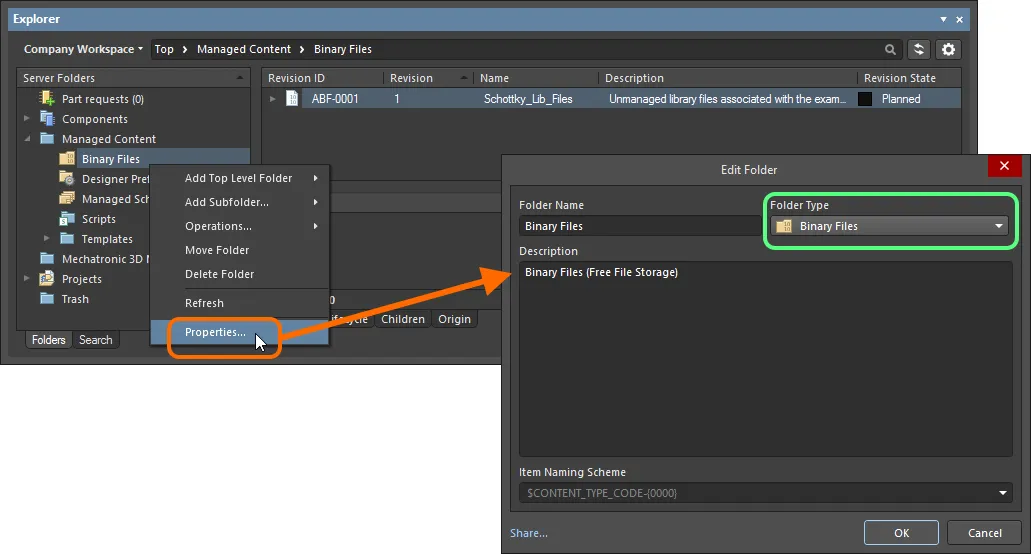Screen dimensions: 1031x554
Task: Open the Company Workspace dropdown
Action: [x=84, y=49]
